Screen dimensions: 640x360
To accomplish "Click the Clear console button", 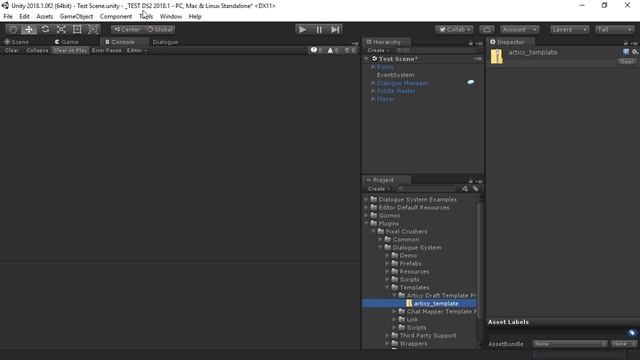I will tap(11, 50).
